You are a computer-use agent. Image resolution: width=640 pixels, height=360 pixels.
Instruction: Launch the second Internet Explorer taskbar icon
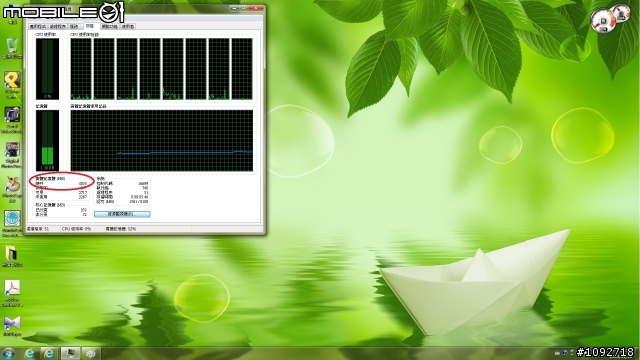point(49,353)
